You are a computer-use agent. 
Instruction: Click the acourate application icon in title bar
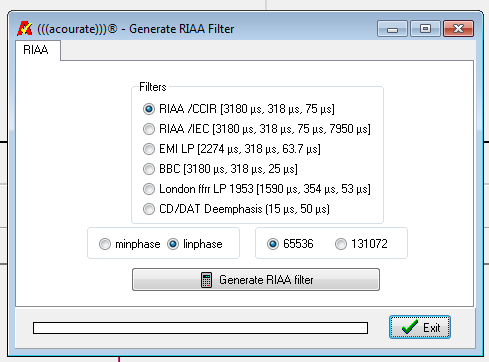[25, 28]
